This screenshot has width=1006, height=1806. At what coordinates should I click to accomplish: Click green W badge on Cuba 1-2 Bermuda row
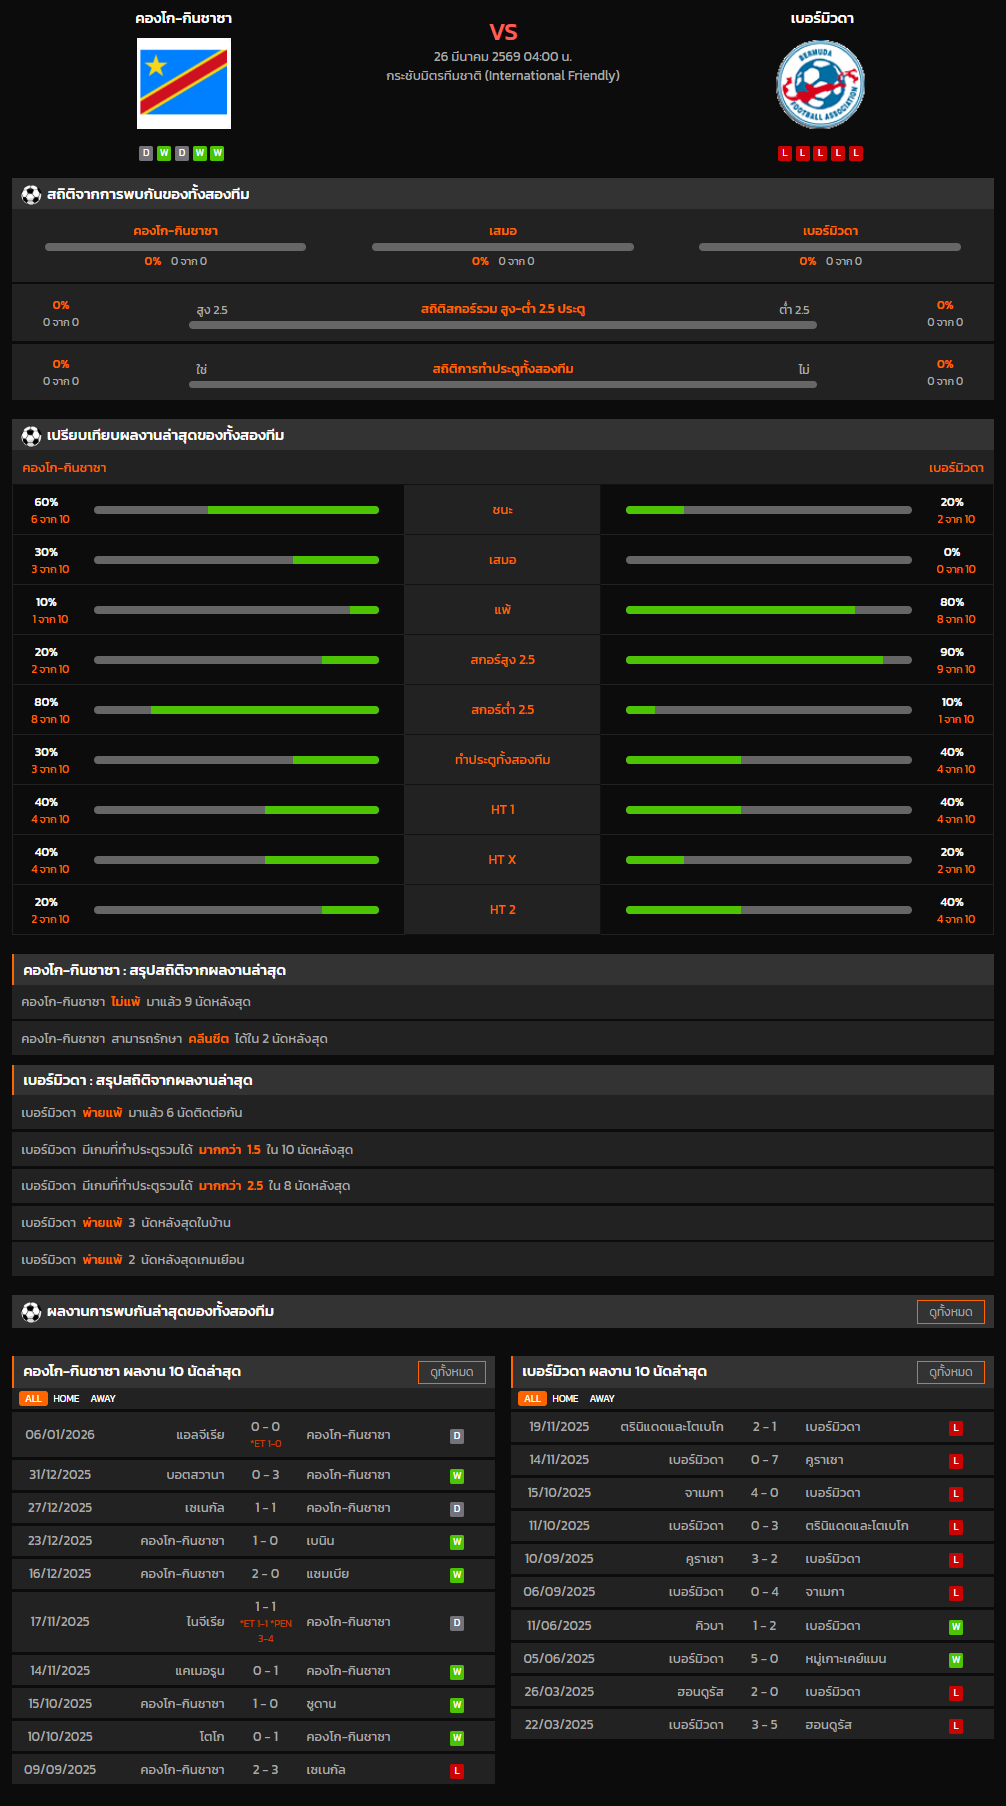tap(956, 1627)
